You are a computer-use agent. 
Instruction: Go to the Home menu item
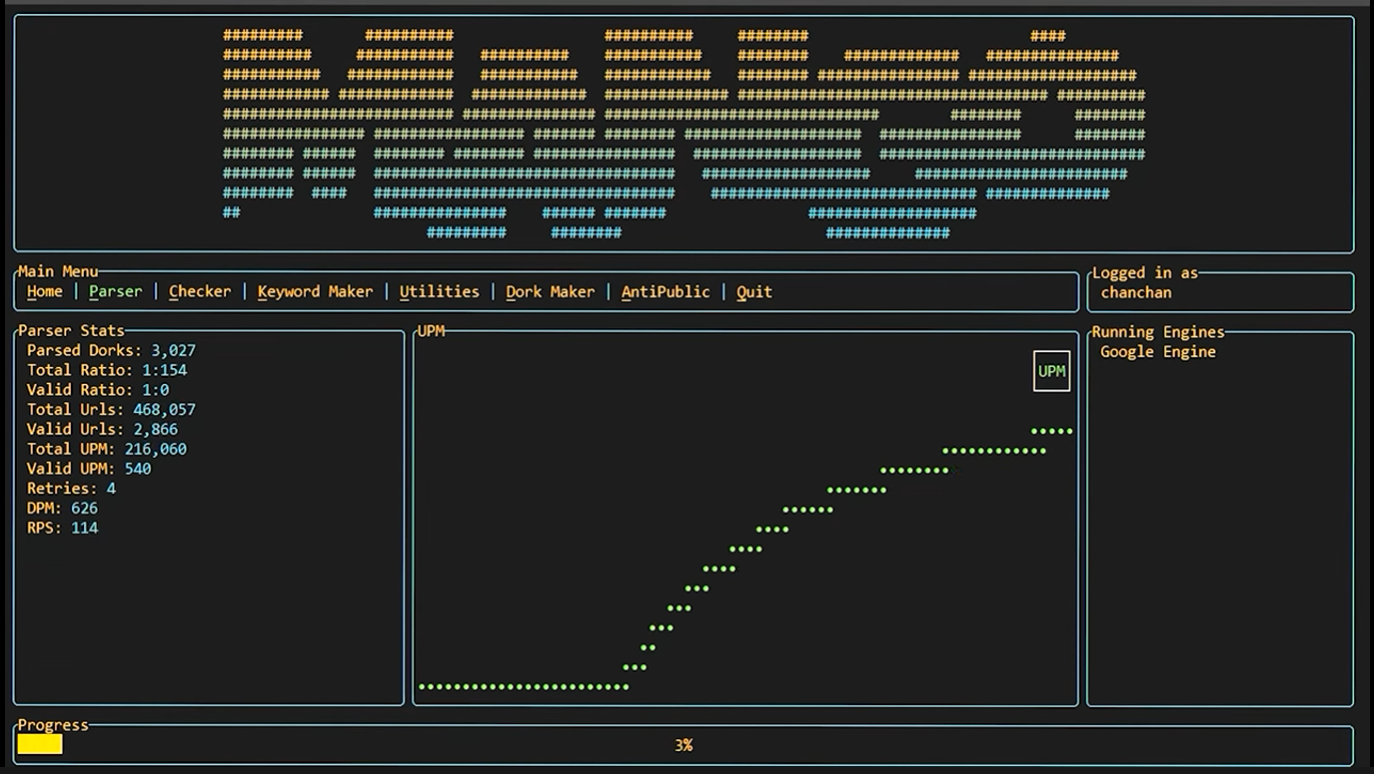pyautogui.click(x=44, y=292)
